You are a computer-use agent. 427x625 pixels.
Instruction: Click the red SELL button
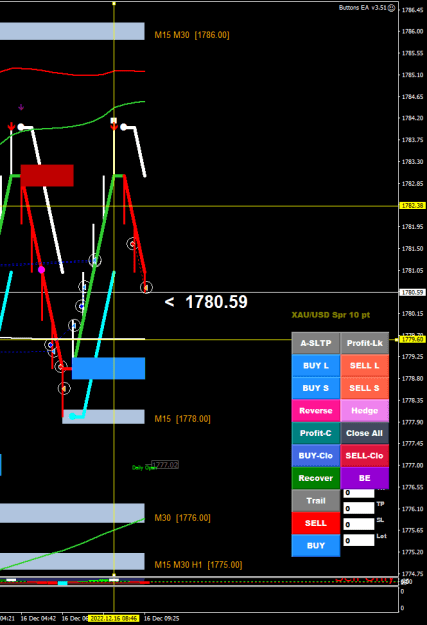click(x=316, y=523)
